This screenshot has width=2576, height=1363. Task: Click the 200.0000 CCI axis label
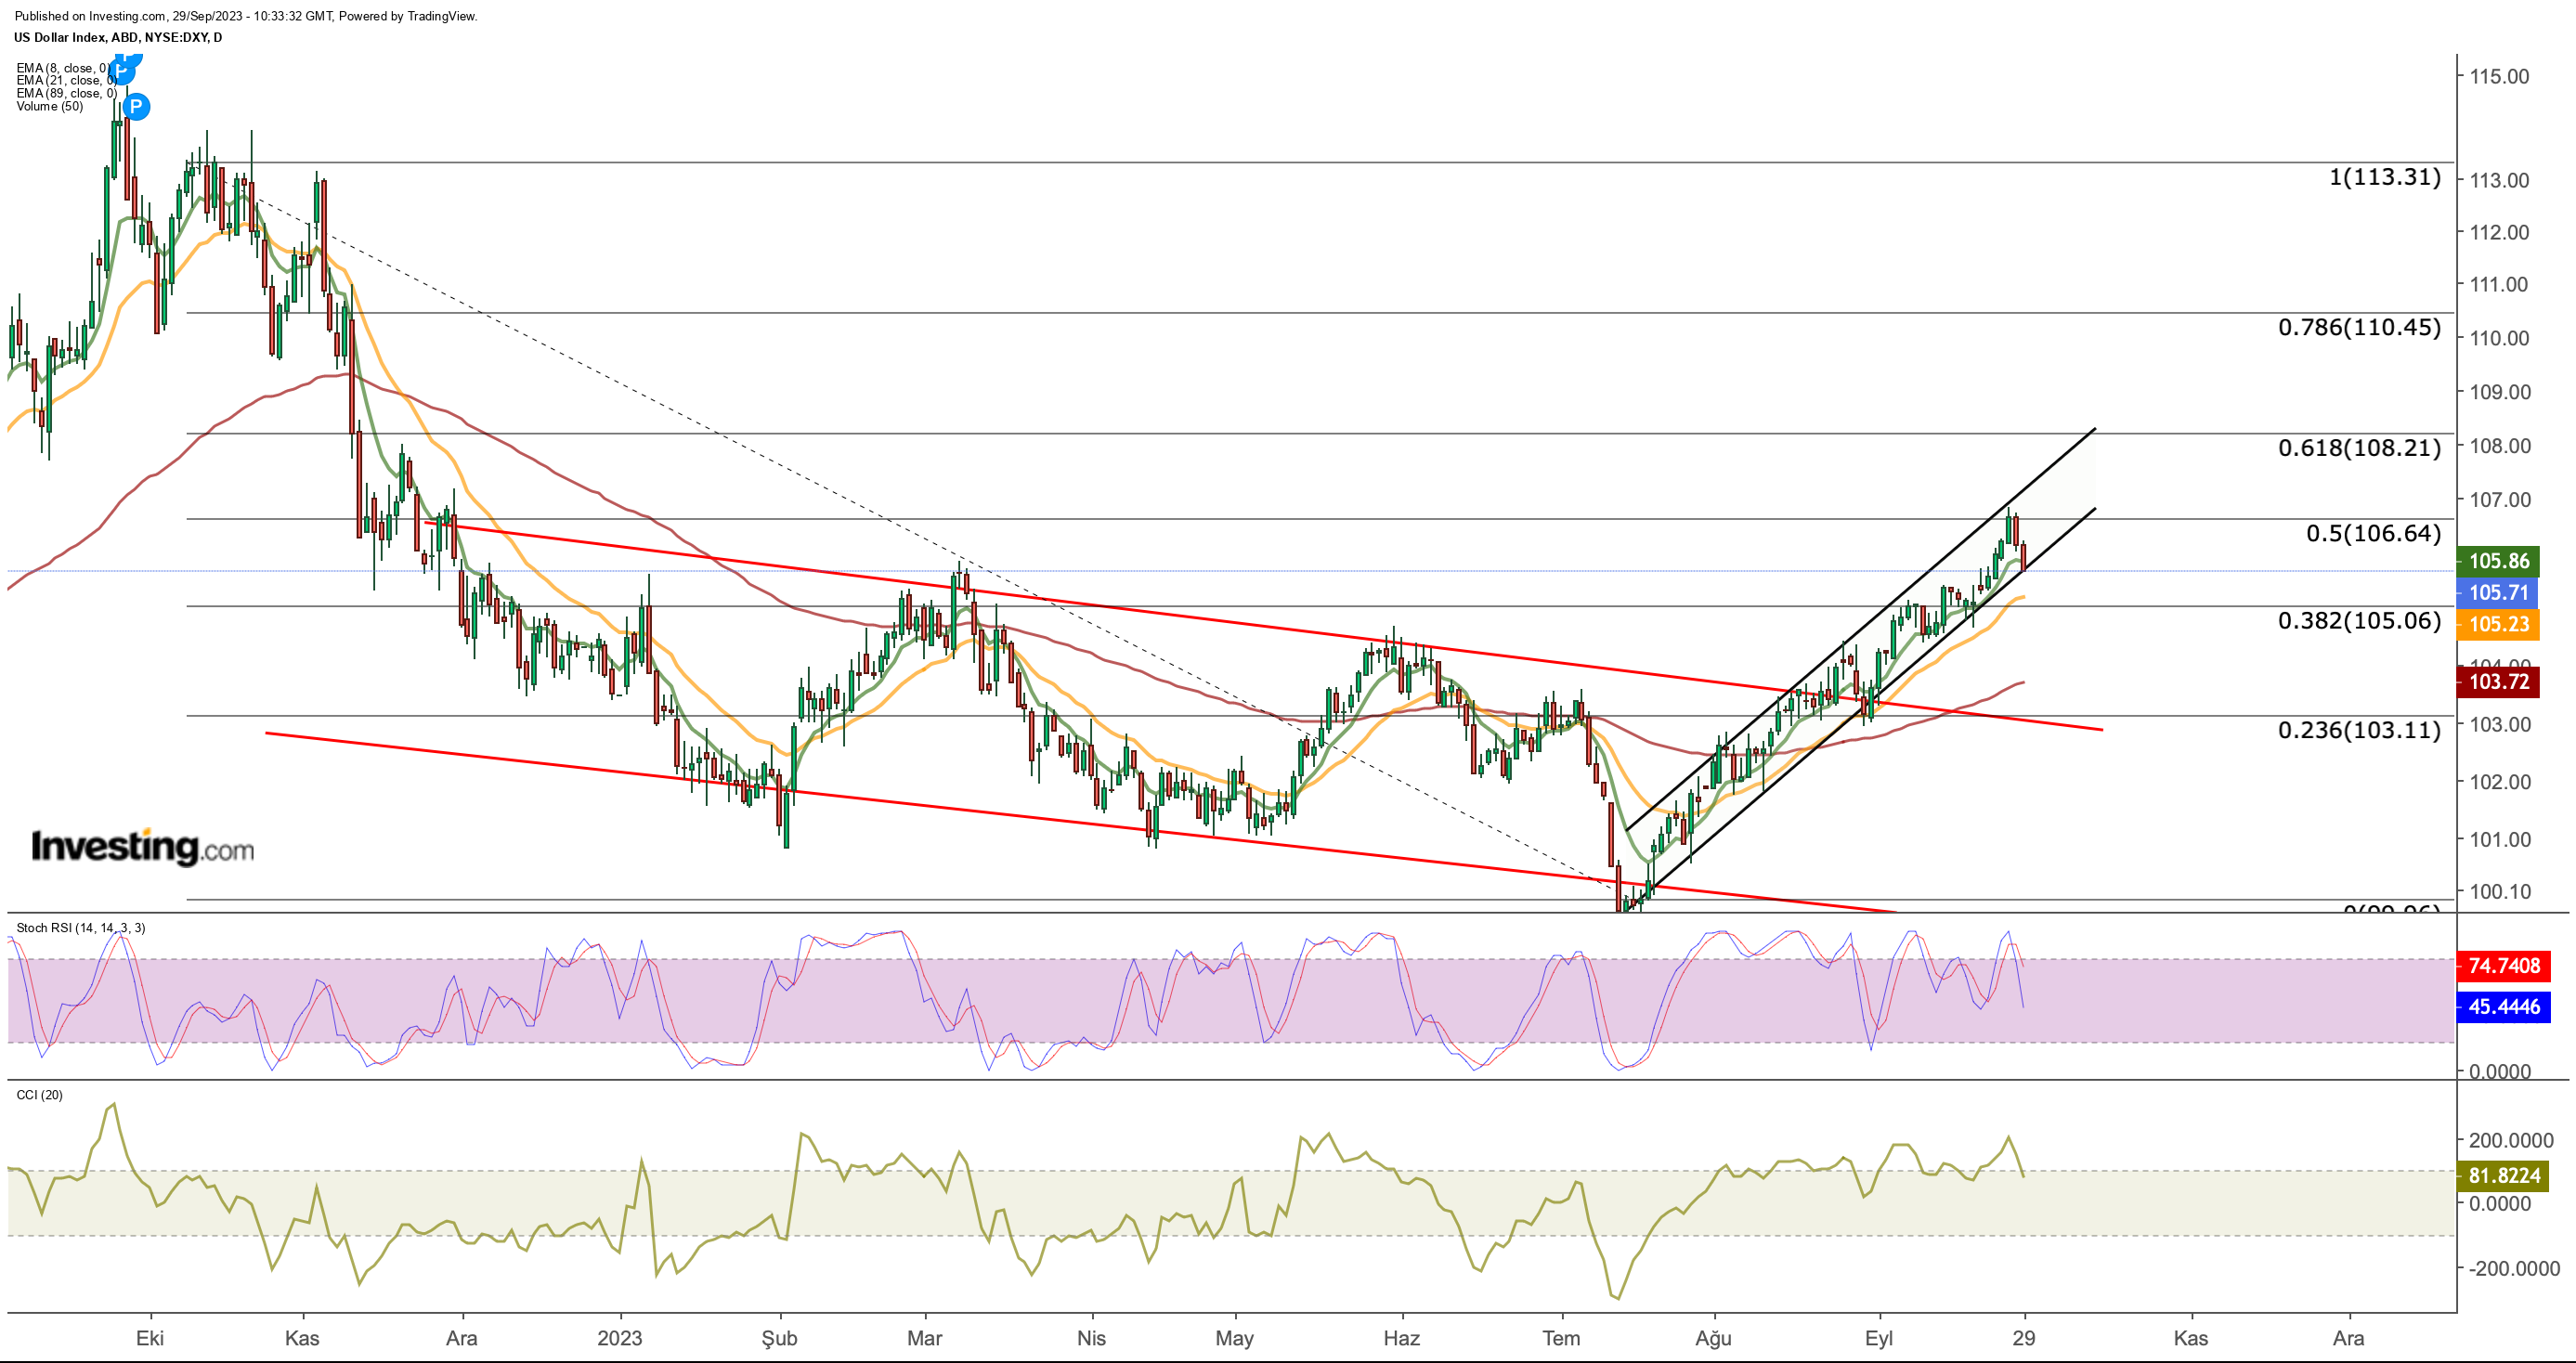2511,1141
